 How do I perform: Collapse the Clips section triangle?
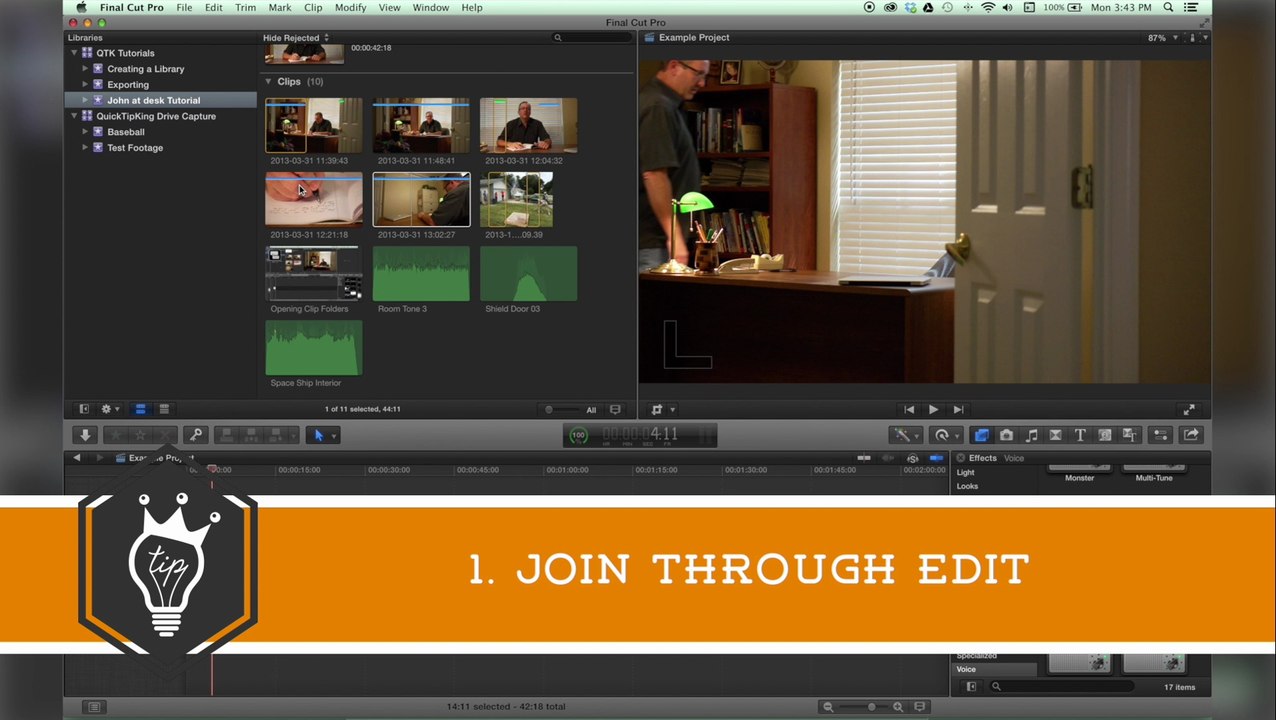tap(268, 81)
